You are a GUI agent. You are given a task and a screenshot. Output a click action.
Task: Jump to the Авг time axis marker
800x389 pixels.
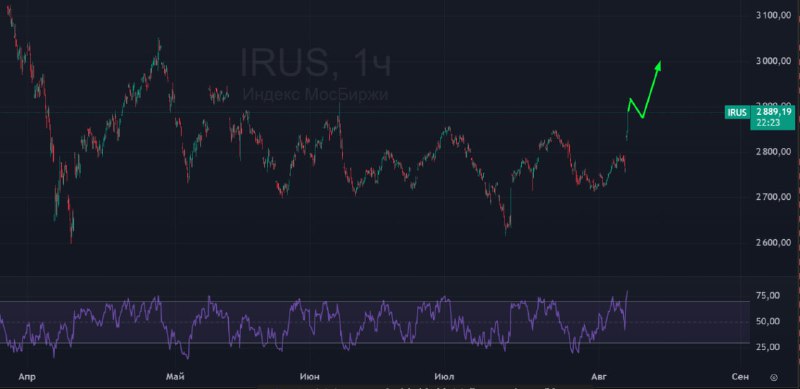point(599,377)
